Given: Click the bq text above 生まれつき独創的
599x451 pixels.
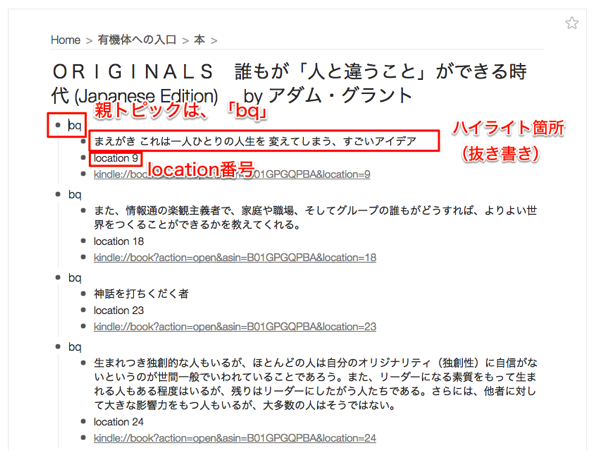Looking at the screenshot, I should pos(75,347).
